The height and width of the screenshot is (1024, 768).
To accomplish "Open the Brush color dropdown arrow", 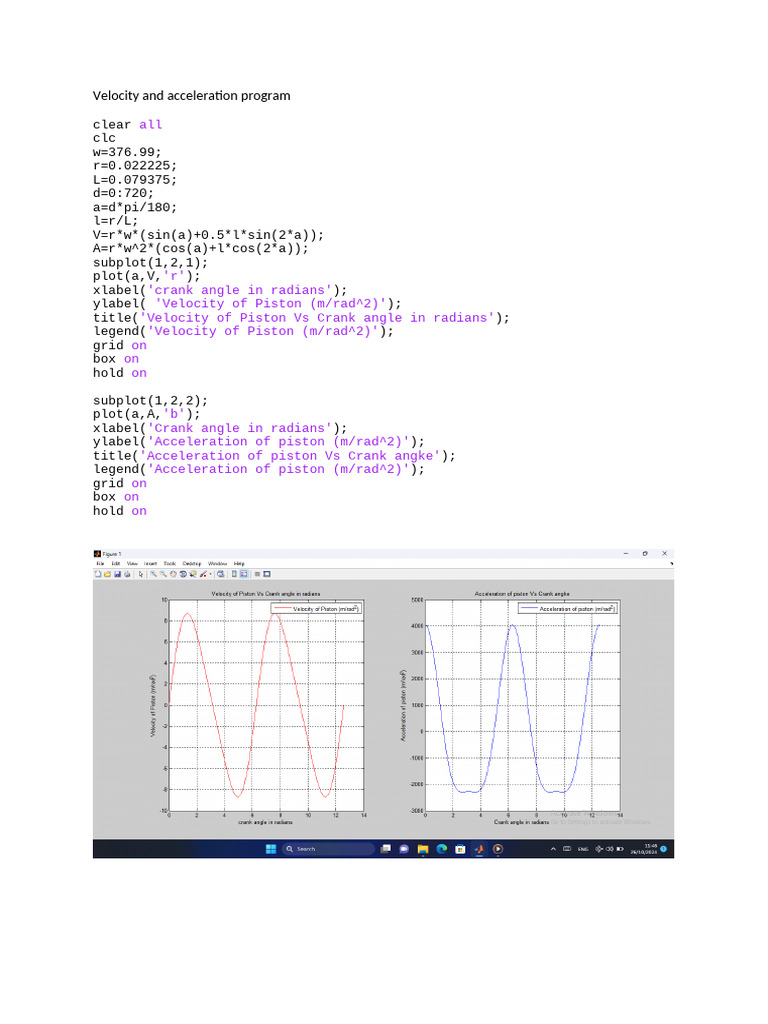I will coord(210,574).
